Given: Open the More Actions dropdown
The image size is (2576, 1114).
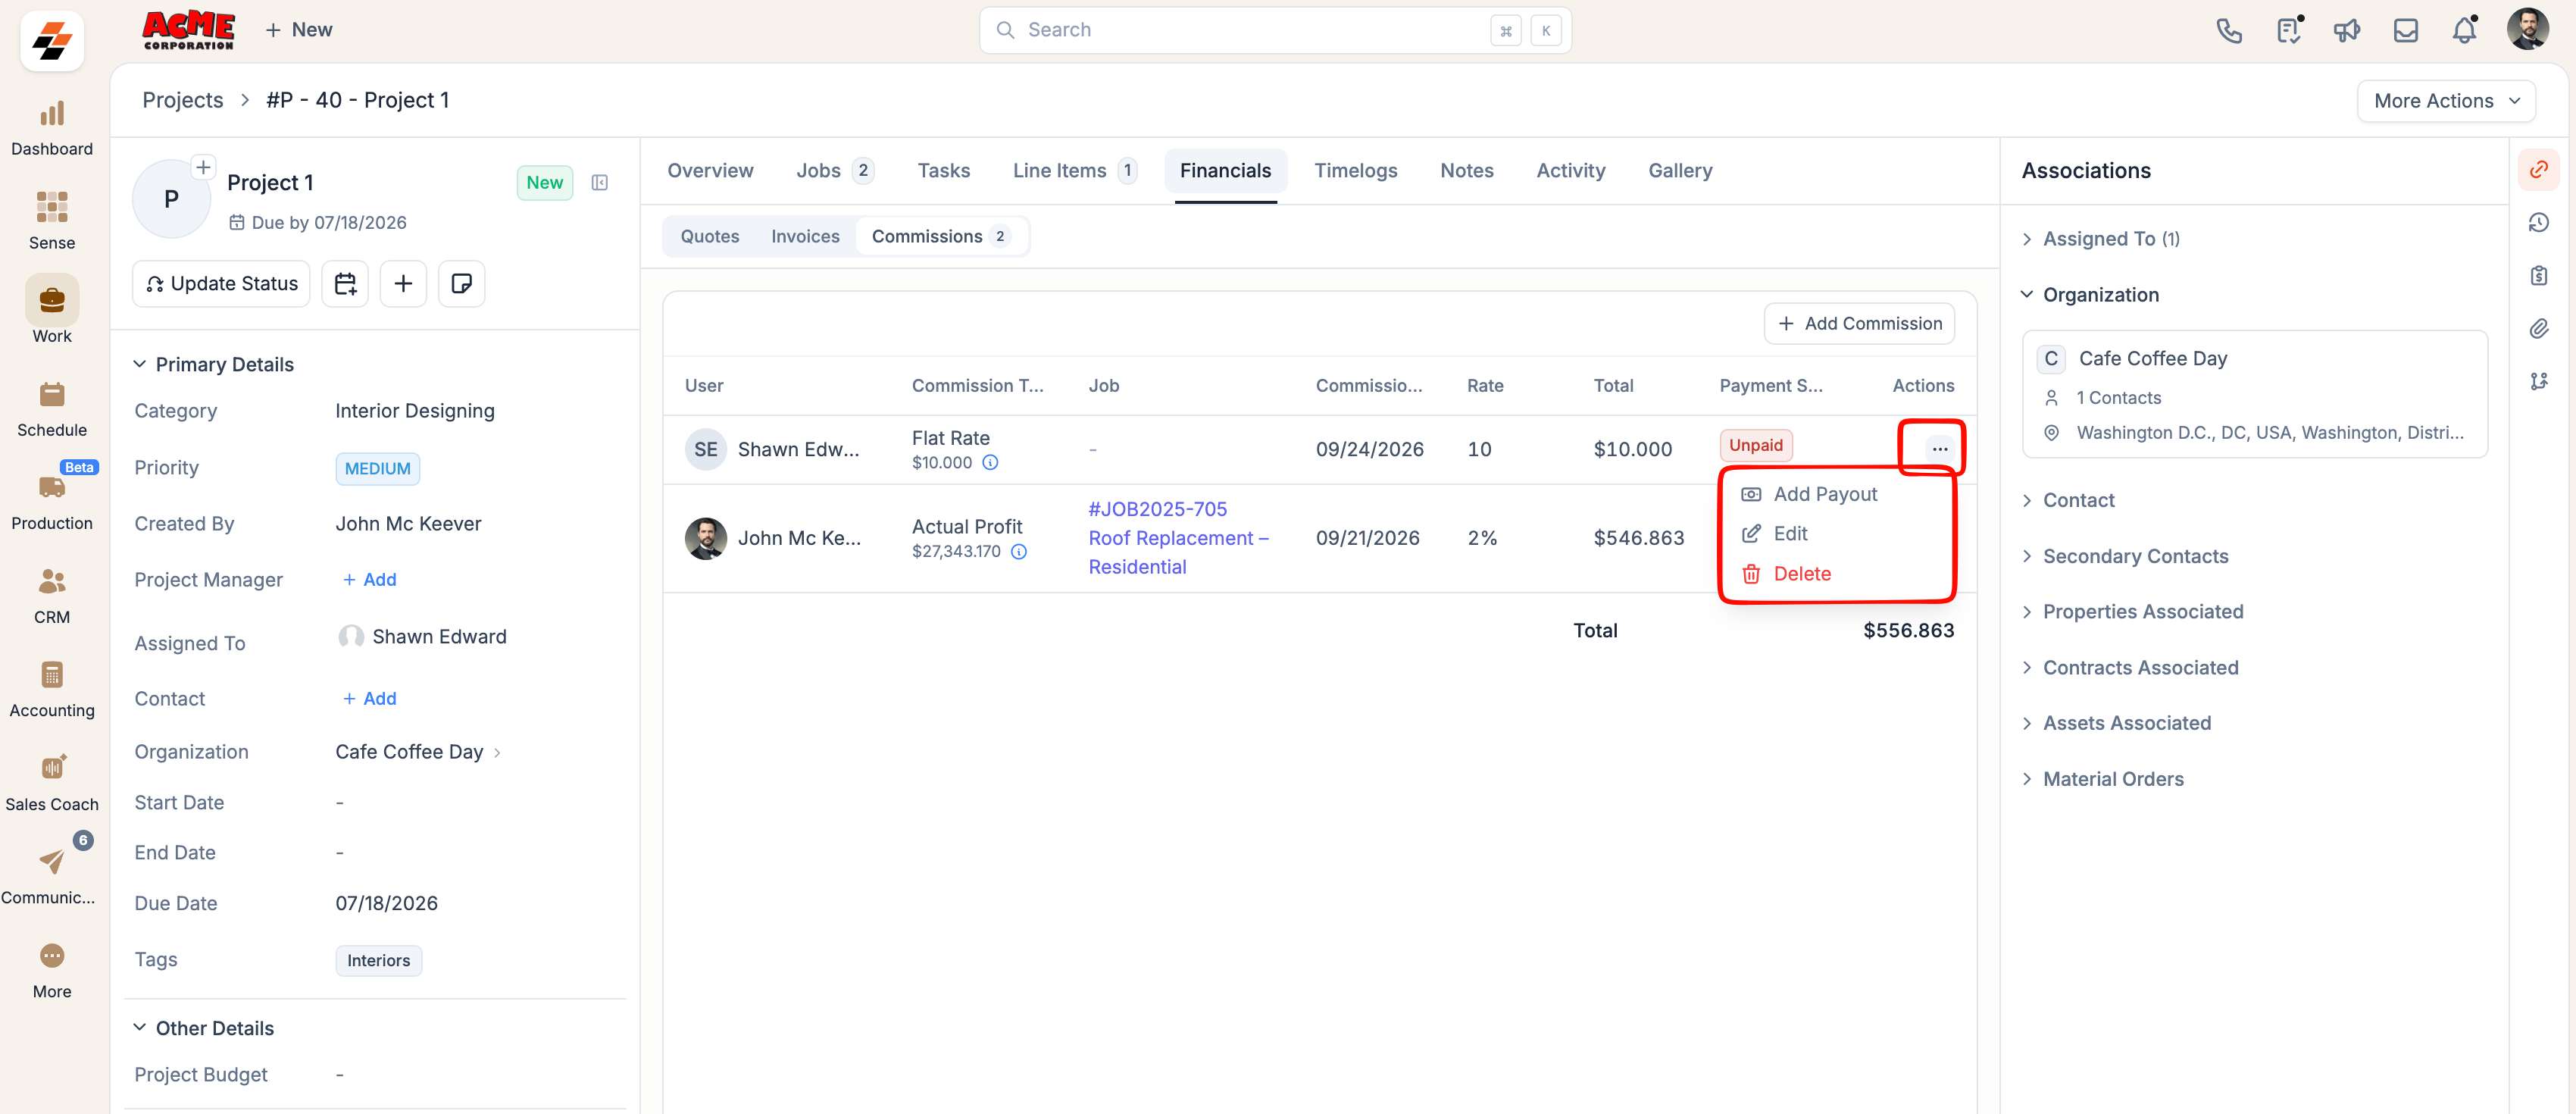Looking at the screenshot, I should [2446, 101].
